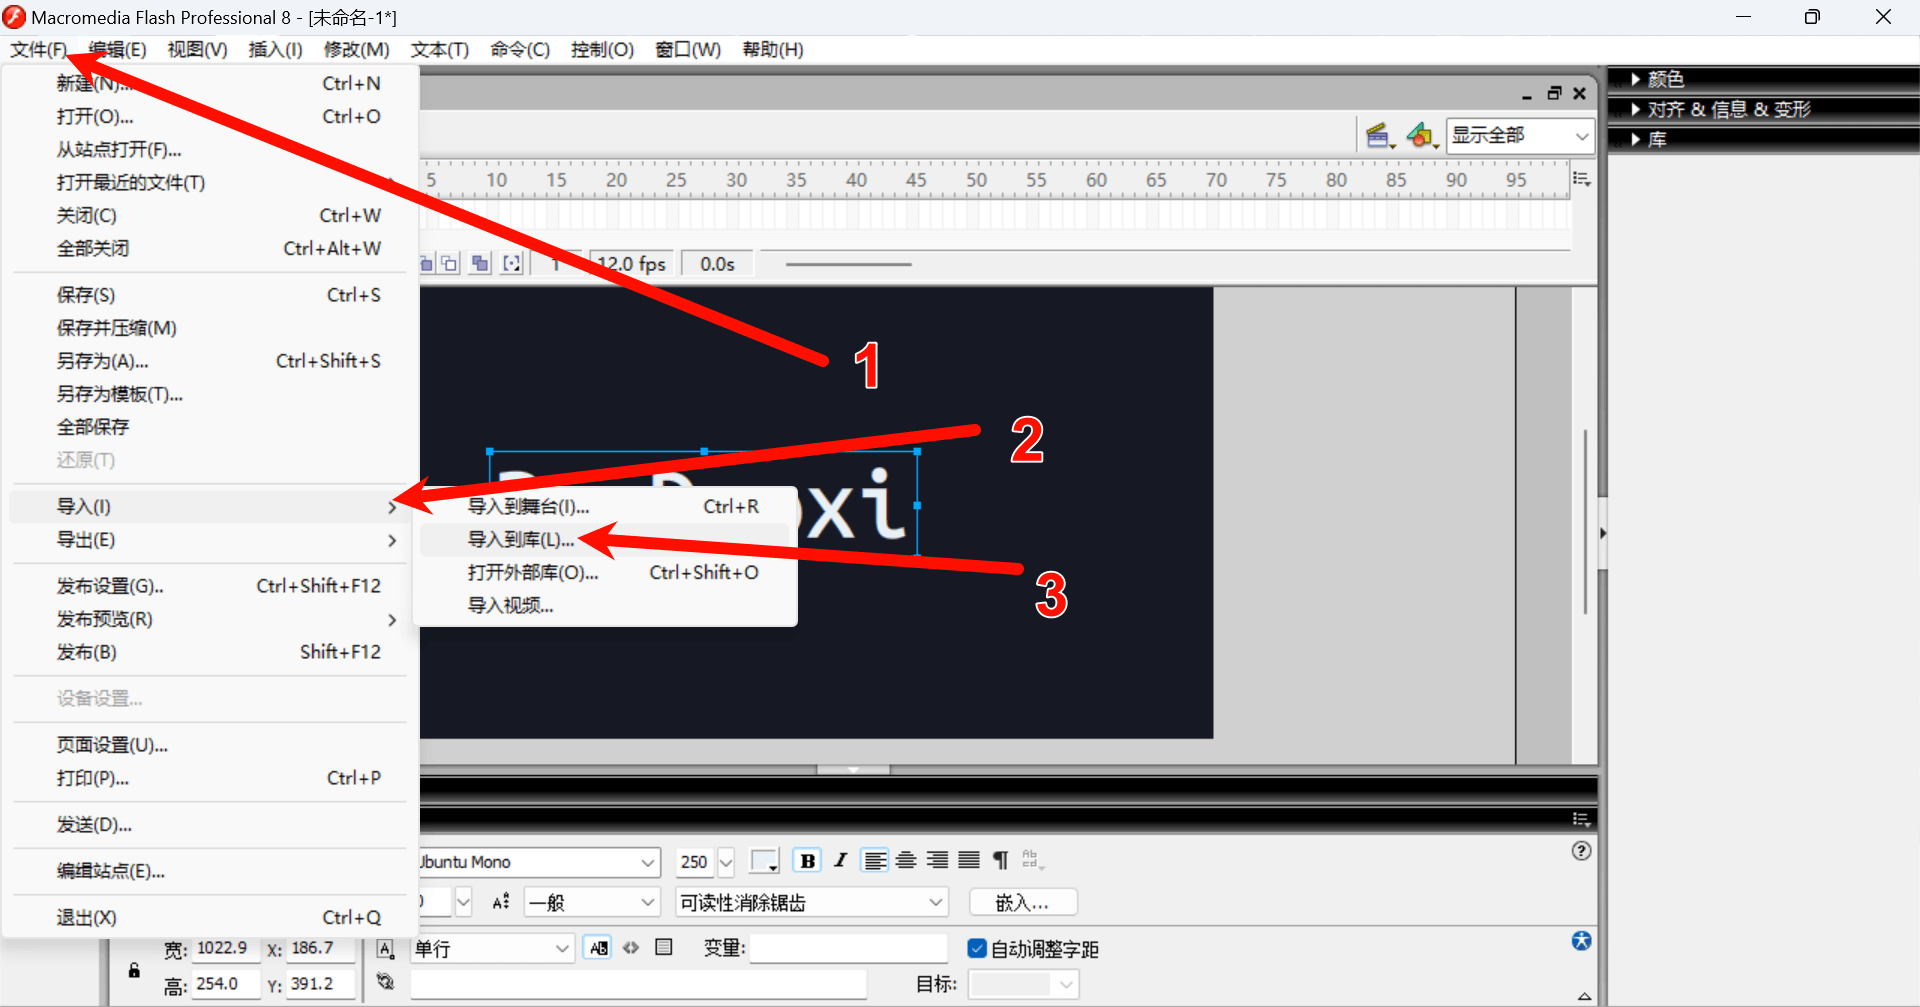The width and height of the screenshot is (1920, 1007).
Task: Open properties panel options menu icon
Action: tap(1581, 819)
